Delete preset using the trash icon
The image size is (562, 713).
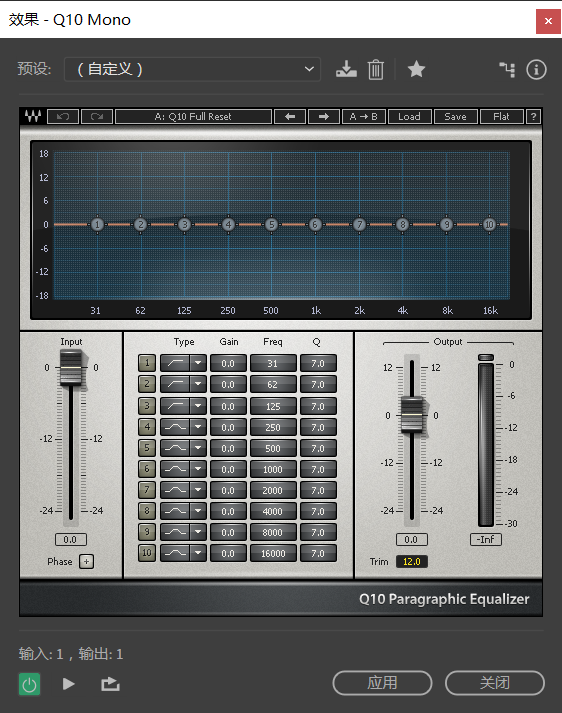[x=376, y=70]
